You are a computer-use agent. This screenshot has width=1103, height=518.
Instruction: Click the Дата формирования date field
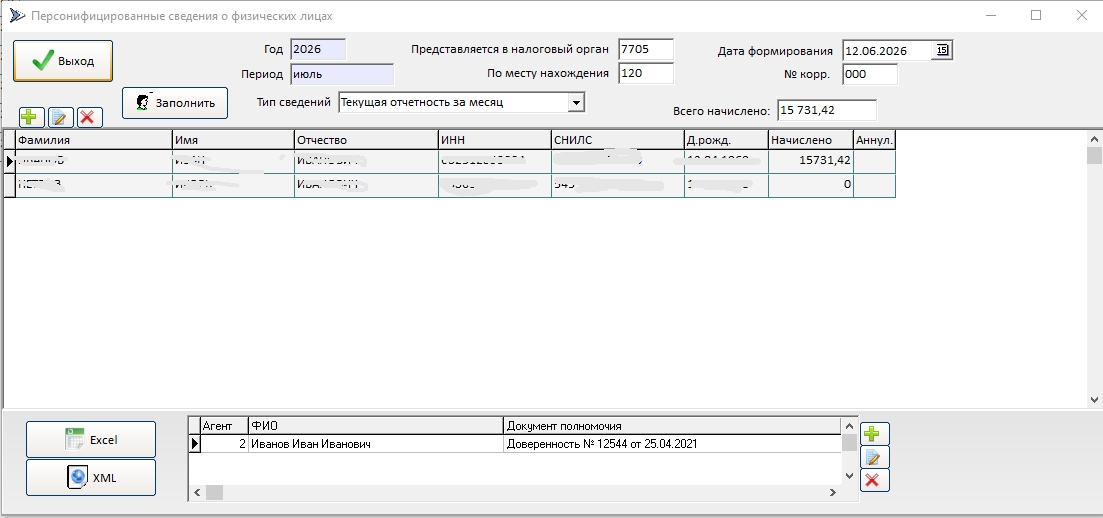point(888,51)
